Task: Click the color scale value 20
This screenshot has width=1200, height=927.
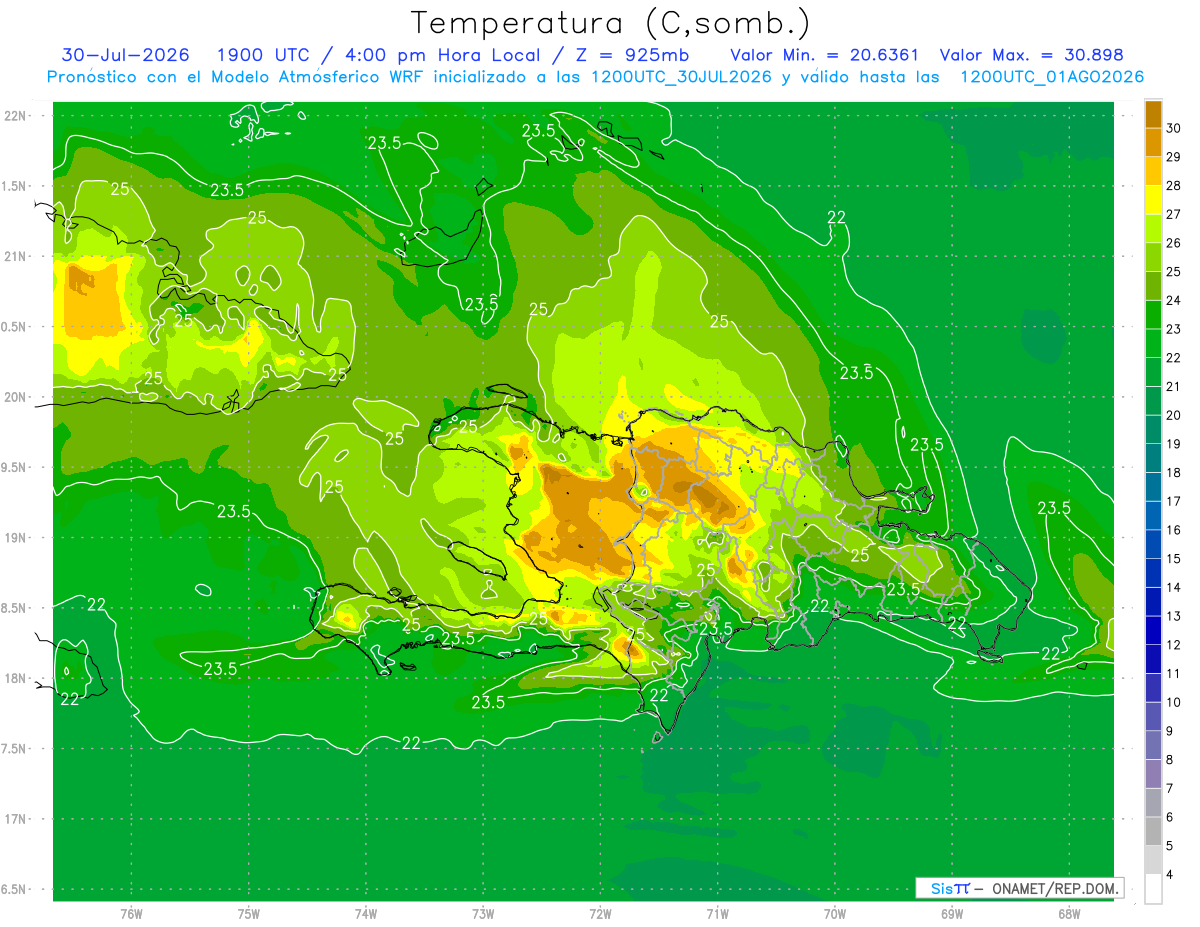Action: point(1174,415)
